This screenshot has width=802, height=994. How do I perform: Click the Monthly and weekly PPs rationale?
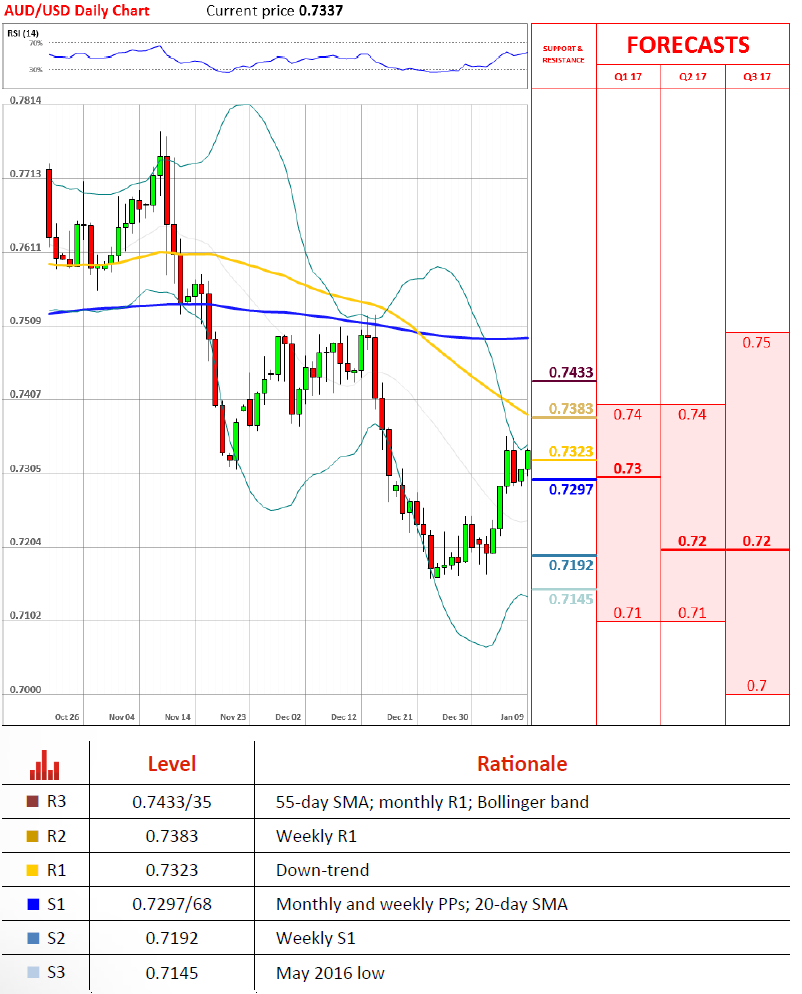coord(421,904)
